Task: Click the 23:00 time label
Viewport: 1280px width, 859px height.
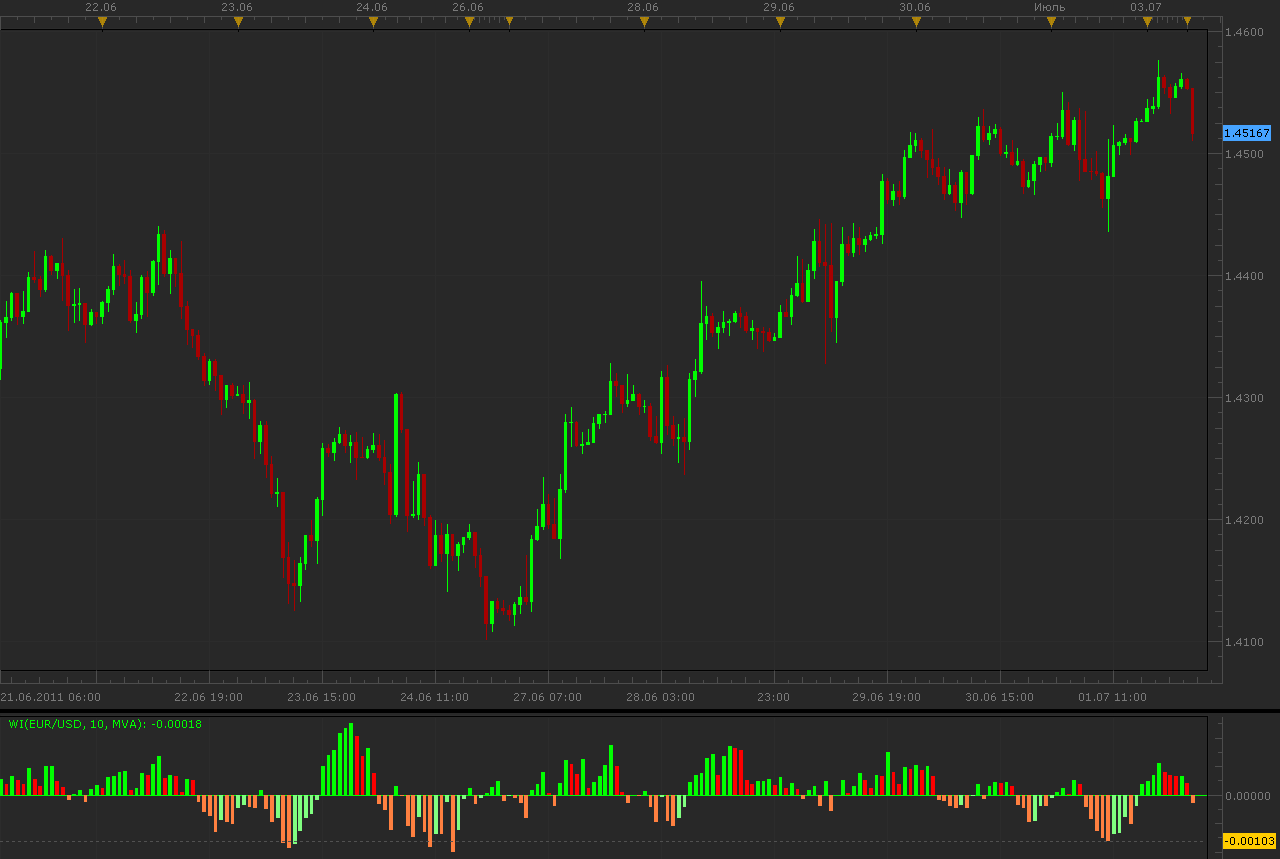Action: point(773,697)
